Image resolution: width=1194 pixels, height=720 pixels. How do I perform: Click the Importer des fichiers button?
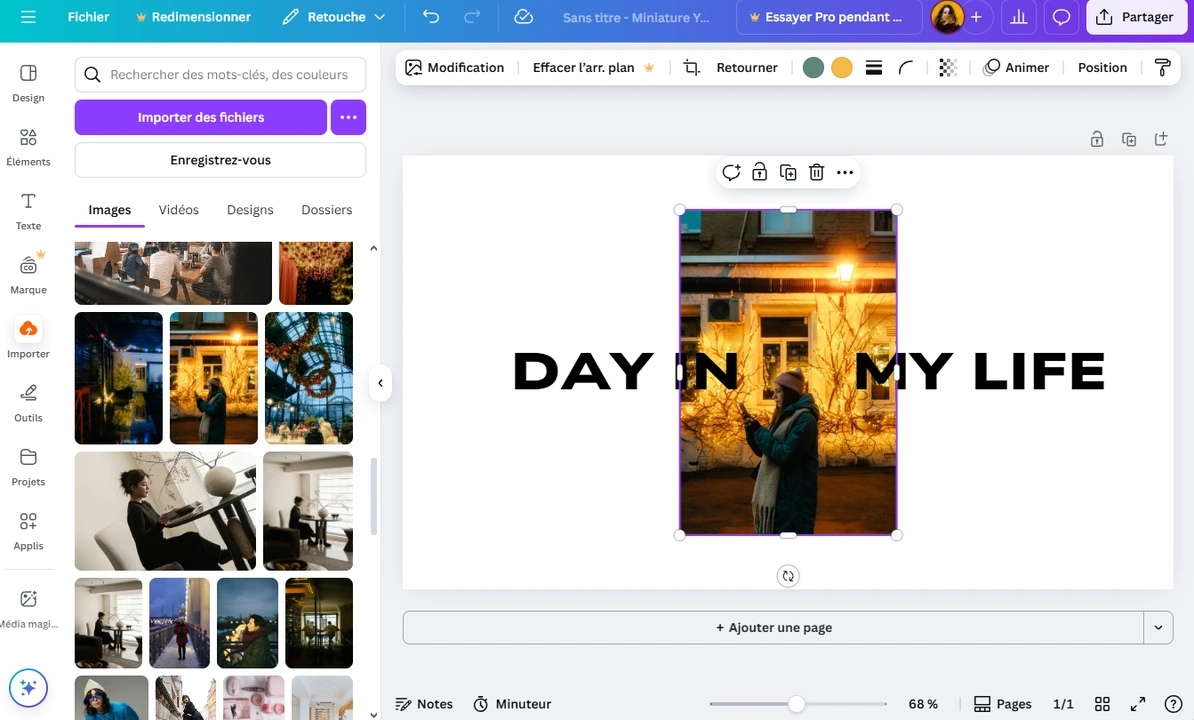tap(200, 117)
